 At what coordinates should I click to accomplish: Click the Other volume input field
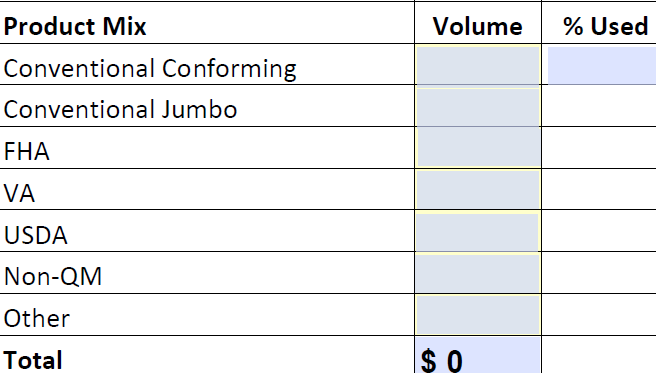[478, 315]
